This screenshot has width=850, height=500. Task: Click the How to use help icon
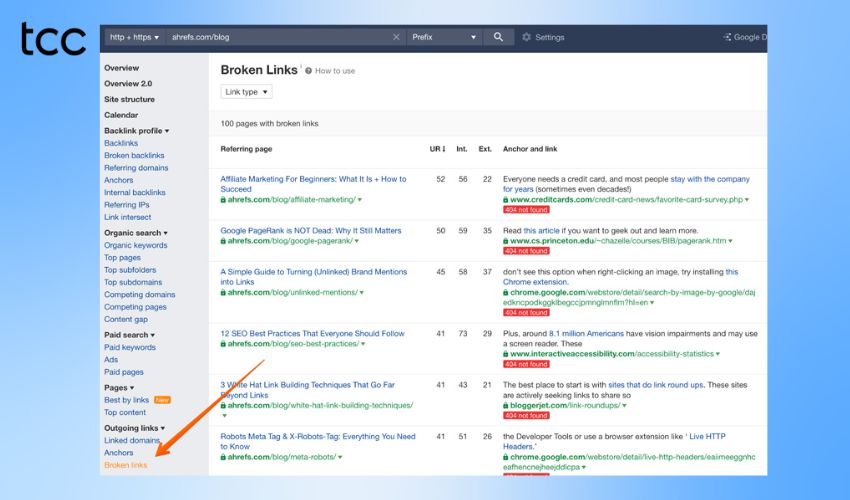click(308, 71)
